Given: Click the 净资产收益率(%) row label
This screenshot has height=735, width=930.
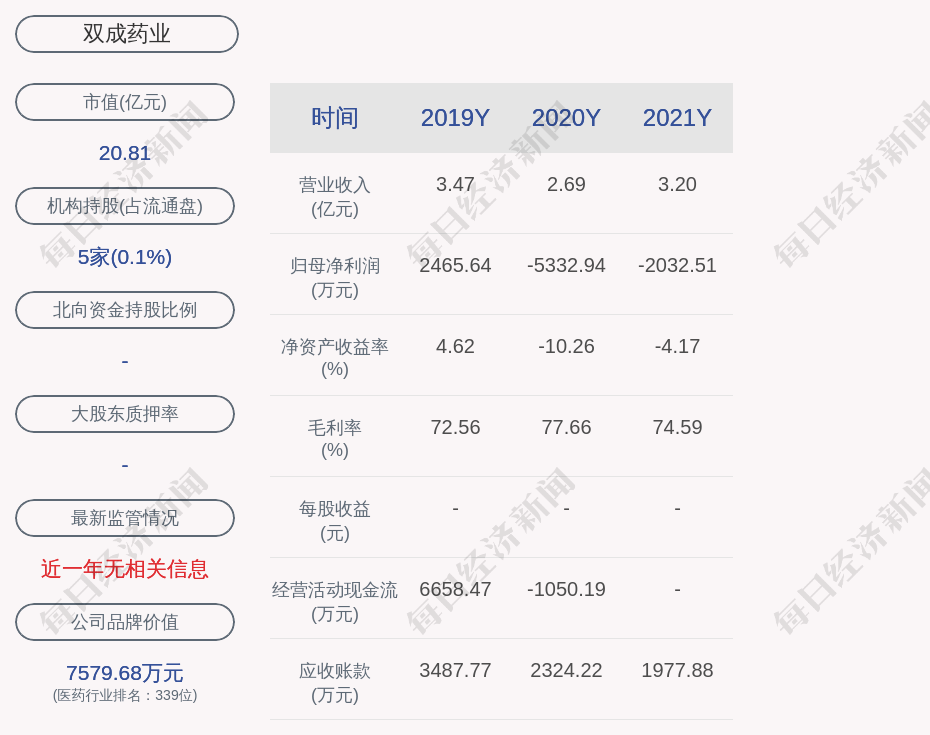Looking at the screenshot, I should 335,358.
